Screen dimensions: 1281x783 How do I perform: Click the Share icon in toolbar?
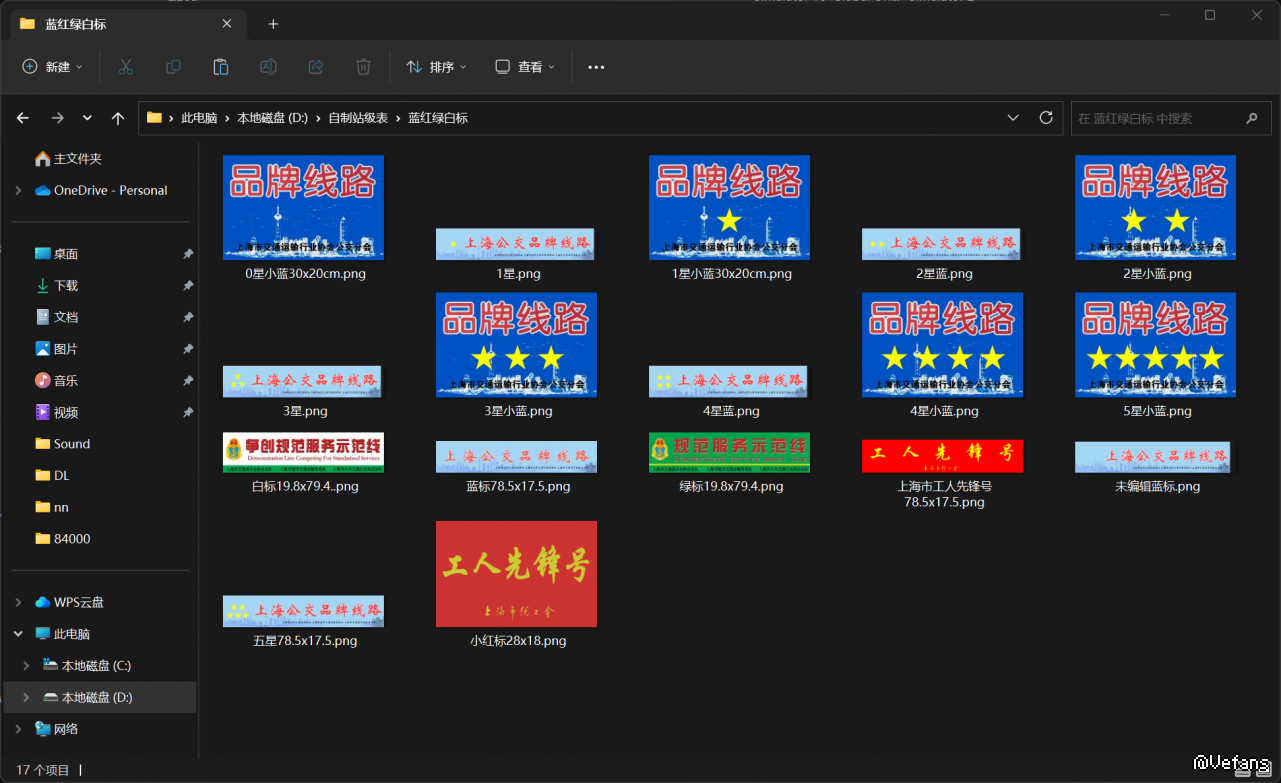coord(316,67)
